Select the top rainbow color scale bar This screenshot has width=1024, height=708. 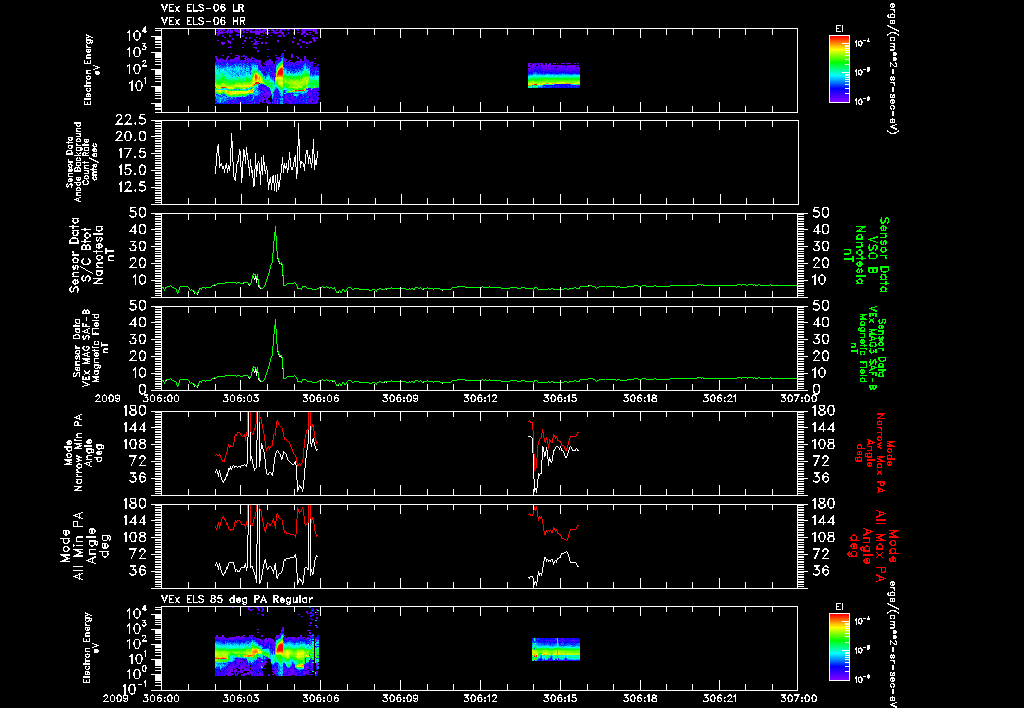coord(839,69)
